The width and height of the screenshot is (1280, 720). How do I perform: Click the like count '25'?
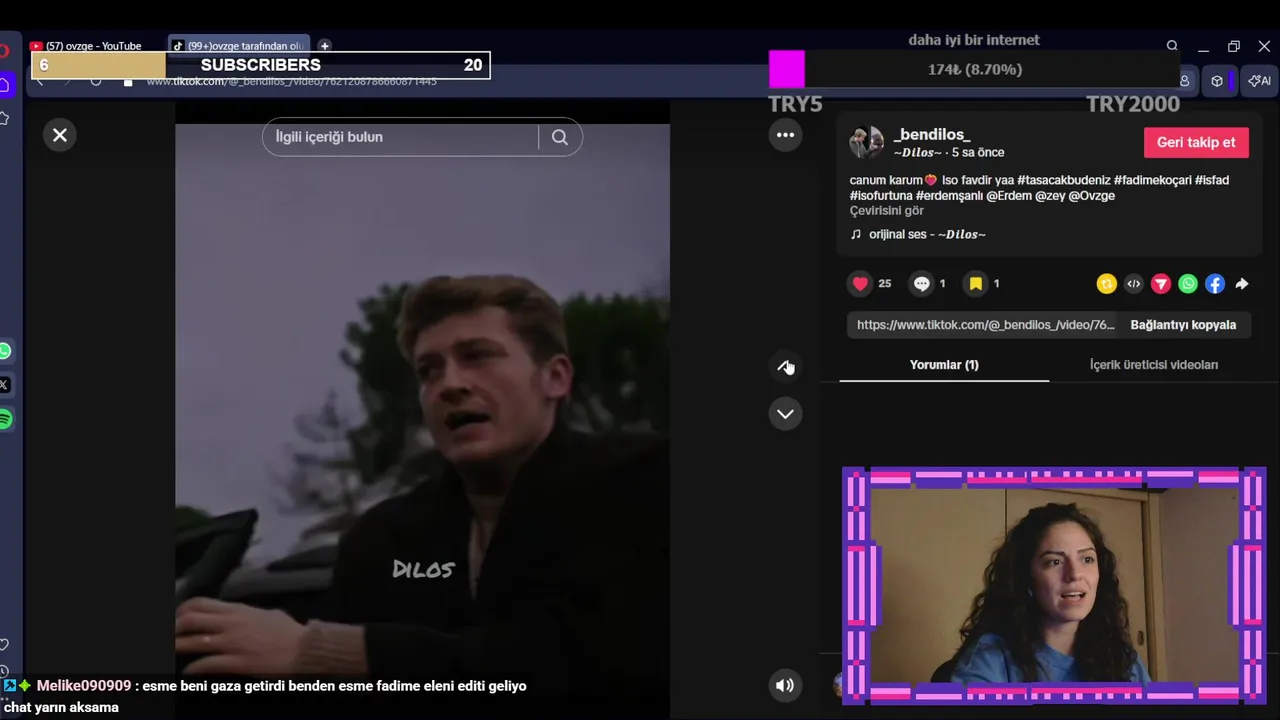(885, 284)
